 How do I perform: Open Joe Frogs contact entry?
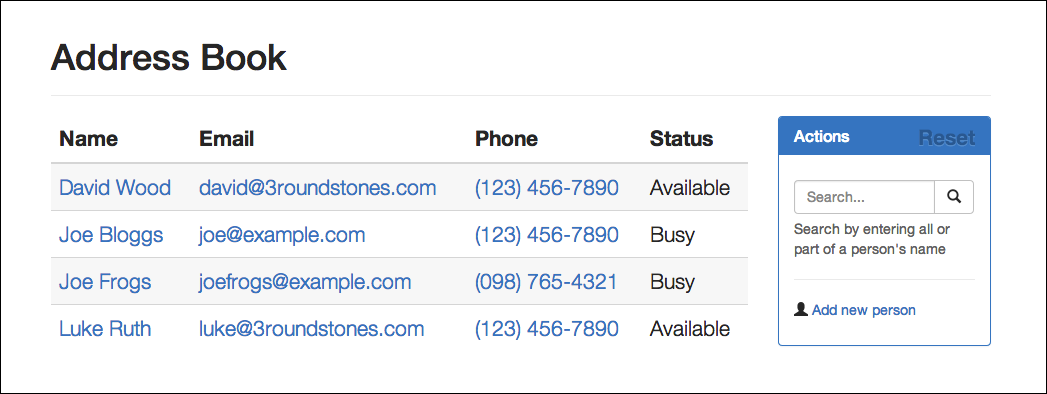coord(105,282)
